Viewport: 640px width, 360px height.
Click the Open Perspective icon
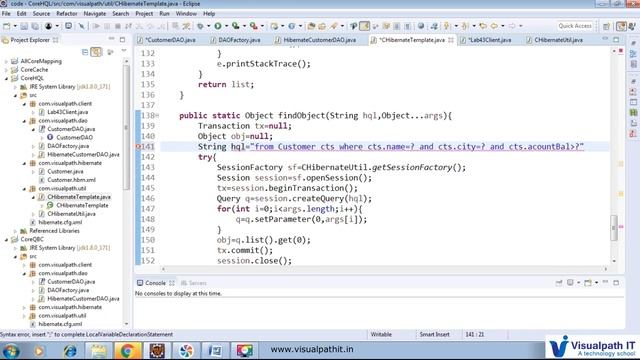(x=607, y=26)
